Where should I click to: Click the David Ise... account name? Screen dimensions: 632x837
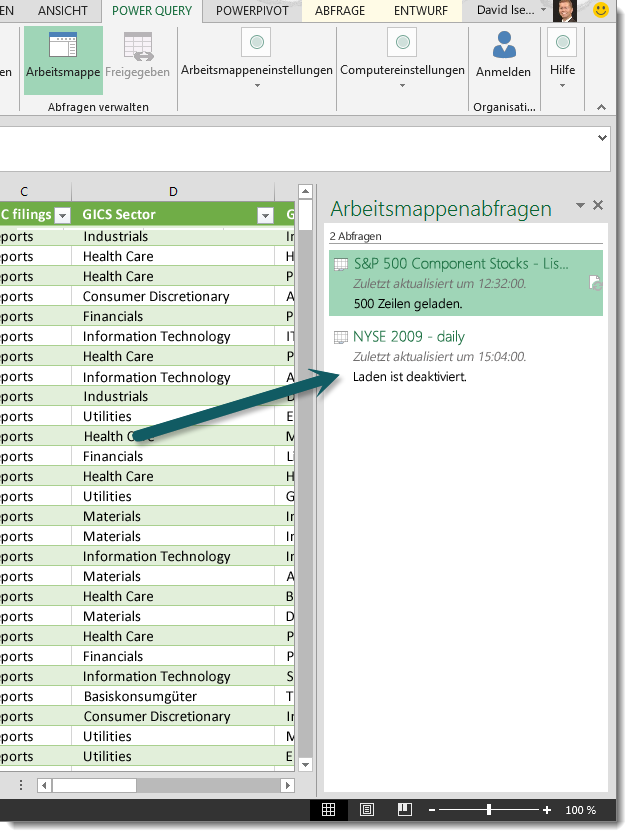(505, 10)
